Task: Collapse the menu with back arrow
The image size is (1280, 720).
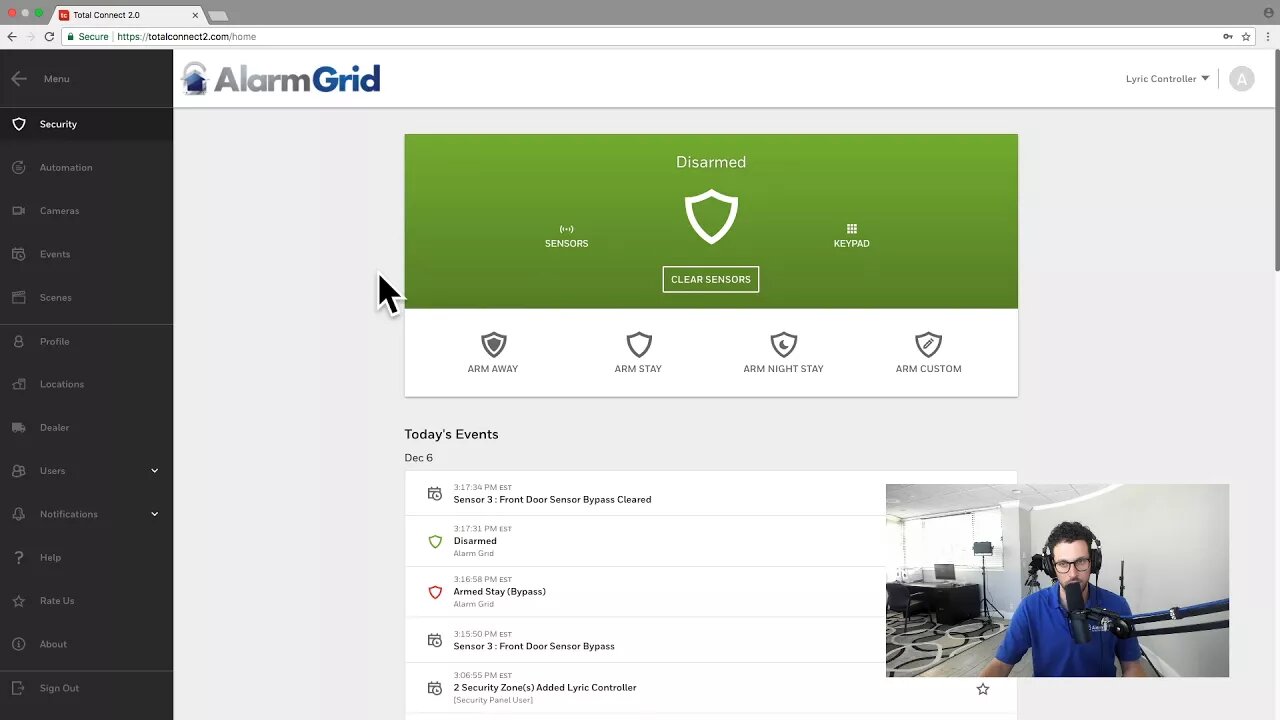Action: (19, 79)
